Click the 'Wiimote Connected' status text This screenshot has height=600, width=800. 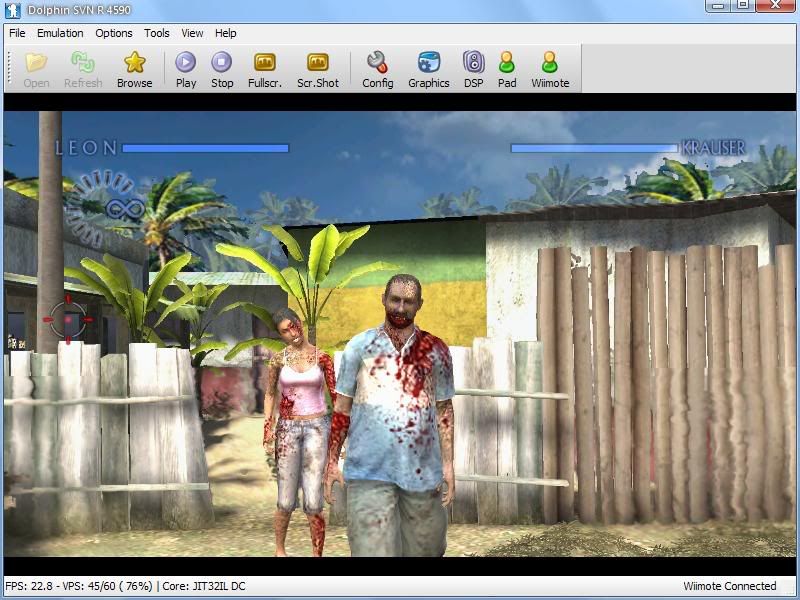[730, 586]
